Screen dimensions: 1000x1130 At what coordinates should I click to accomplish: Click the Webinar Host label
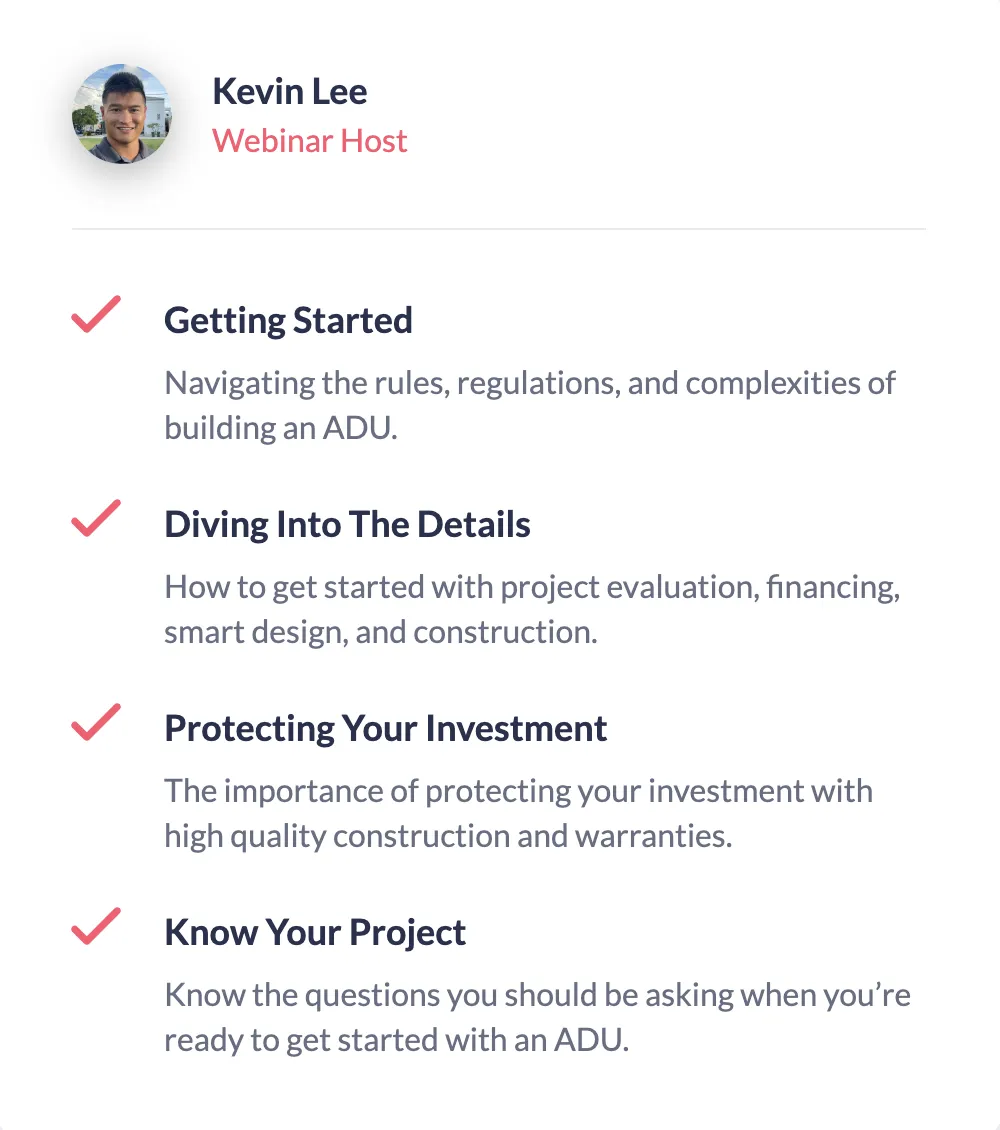[310, 141]
